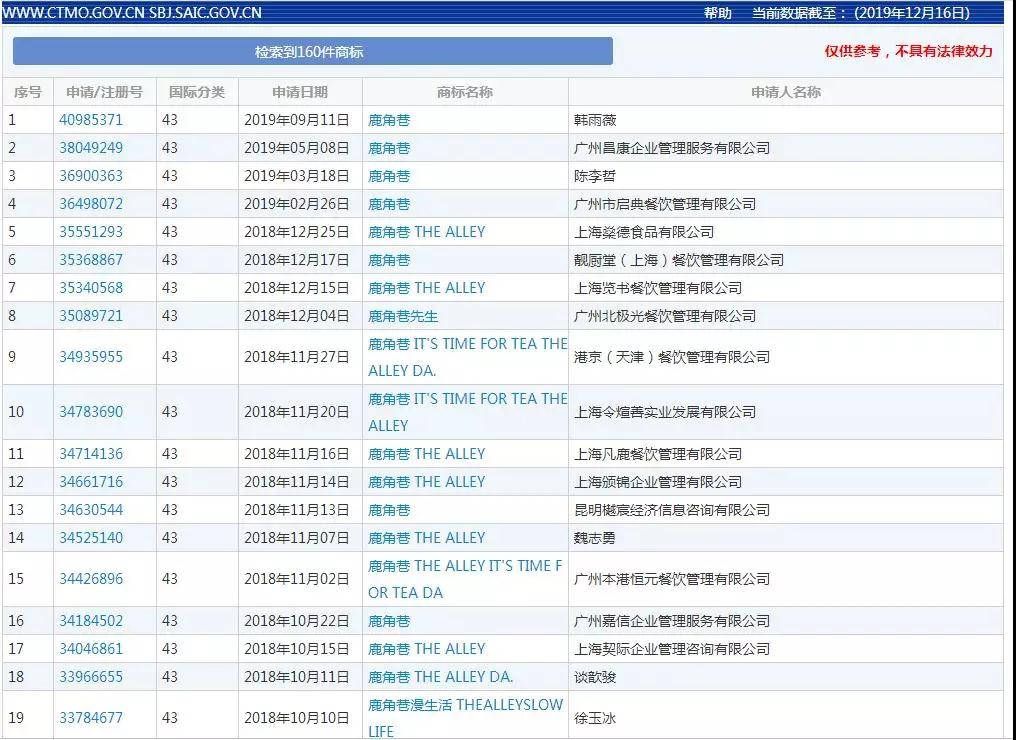1016x740 pixels.
Task: Click the 国际分类 column header
Action: [x=197, y=92]
